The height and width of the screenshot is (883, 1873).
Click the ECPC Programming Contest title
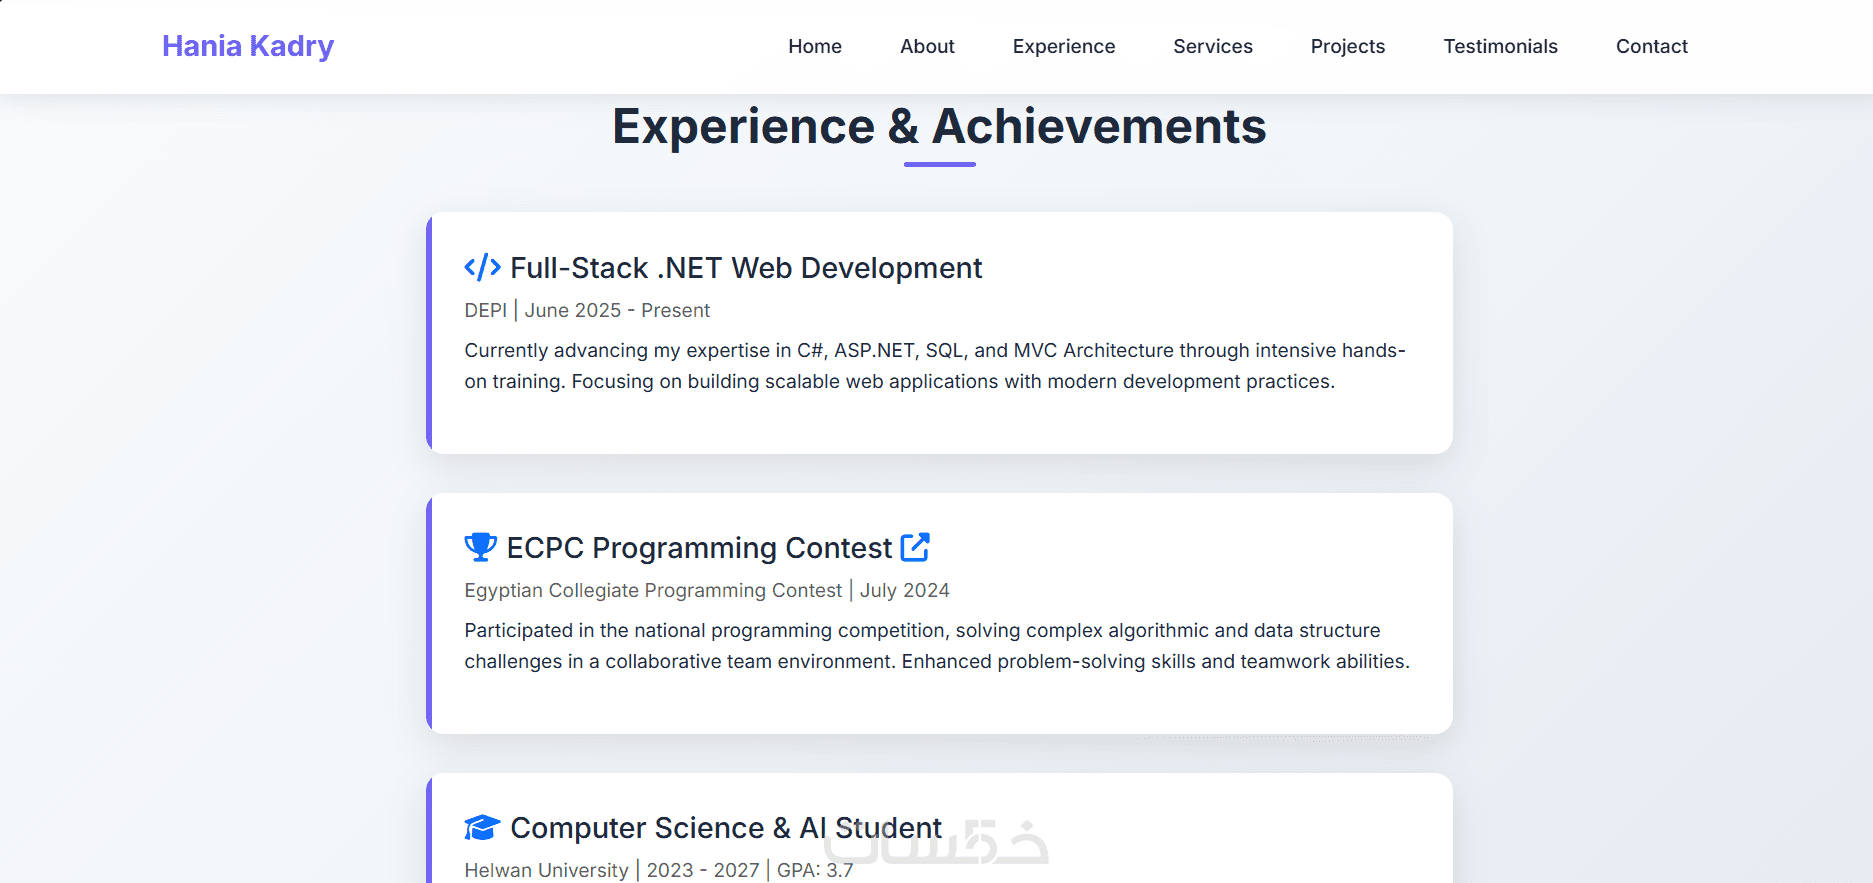[699, 548]
